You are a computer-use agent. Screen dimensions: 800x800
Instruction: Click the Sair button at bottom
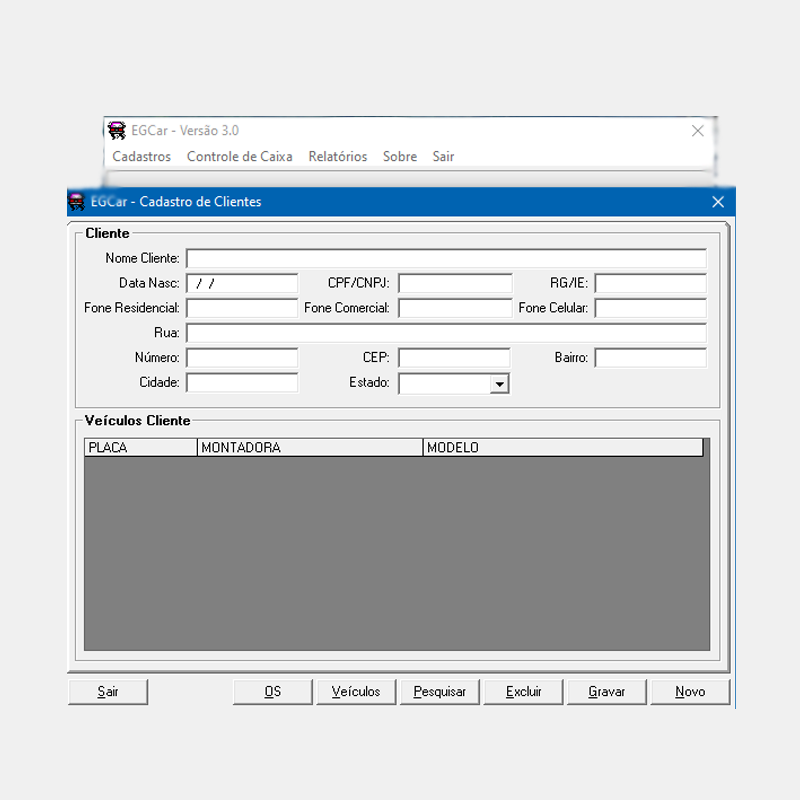tap(108, 692)
